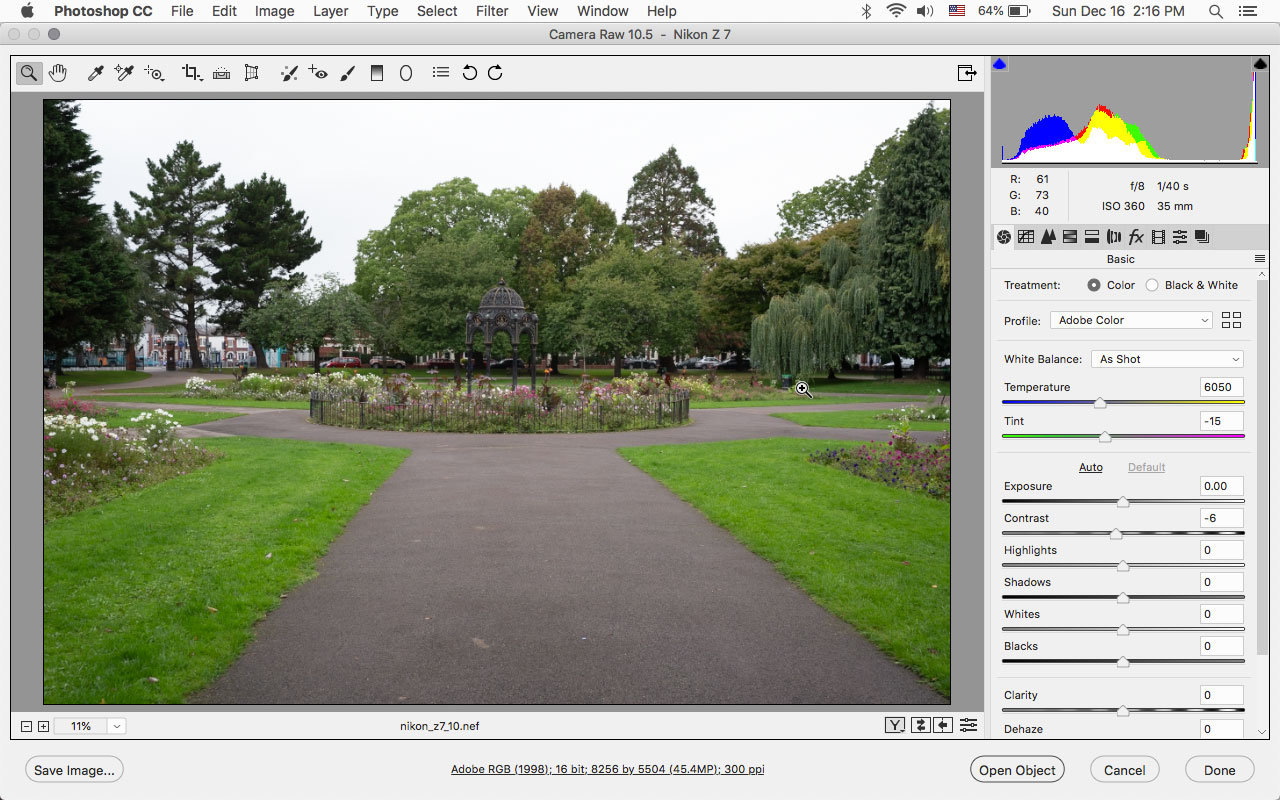This screenshot has height=800, width=1280.
Task: Open the zoom level dropdown arrow
Action: (117, 726)
